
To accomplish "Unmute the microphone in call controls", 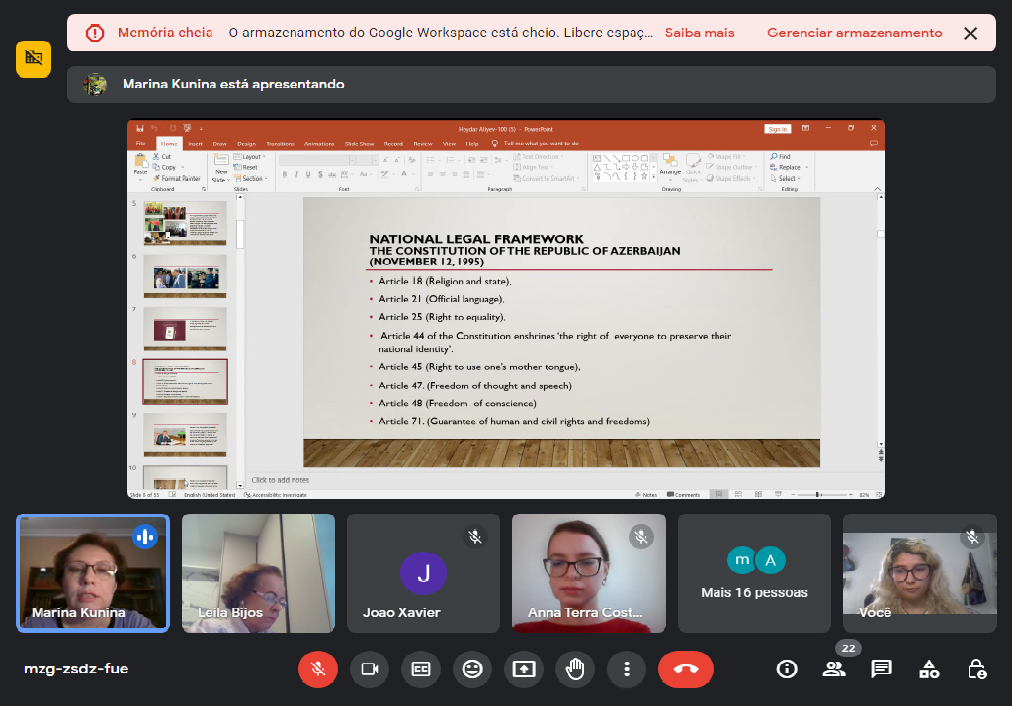I will (x=318, y=669).
